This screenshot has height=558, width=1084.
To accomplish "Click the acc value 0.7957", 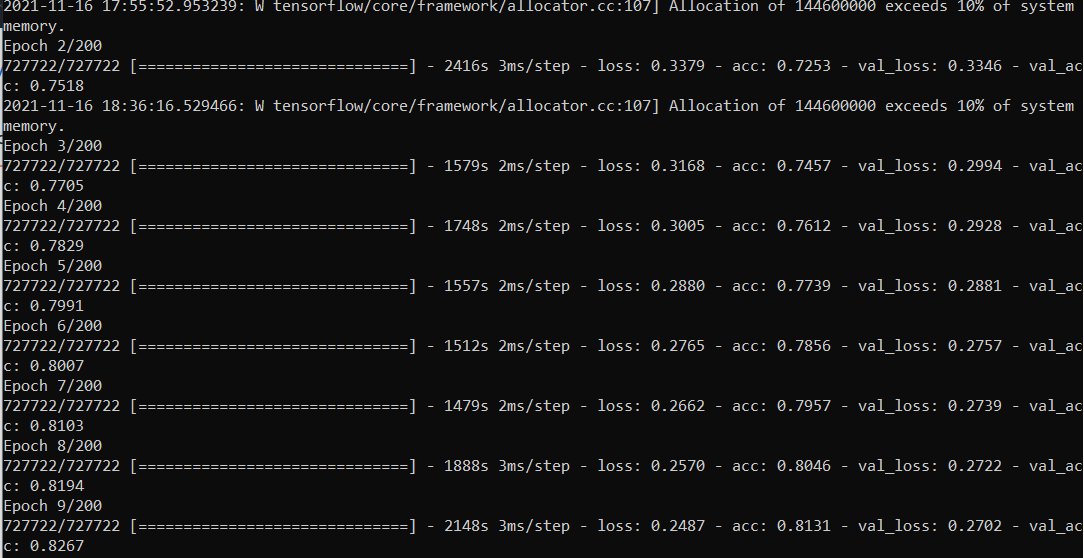I will point(804,407).
